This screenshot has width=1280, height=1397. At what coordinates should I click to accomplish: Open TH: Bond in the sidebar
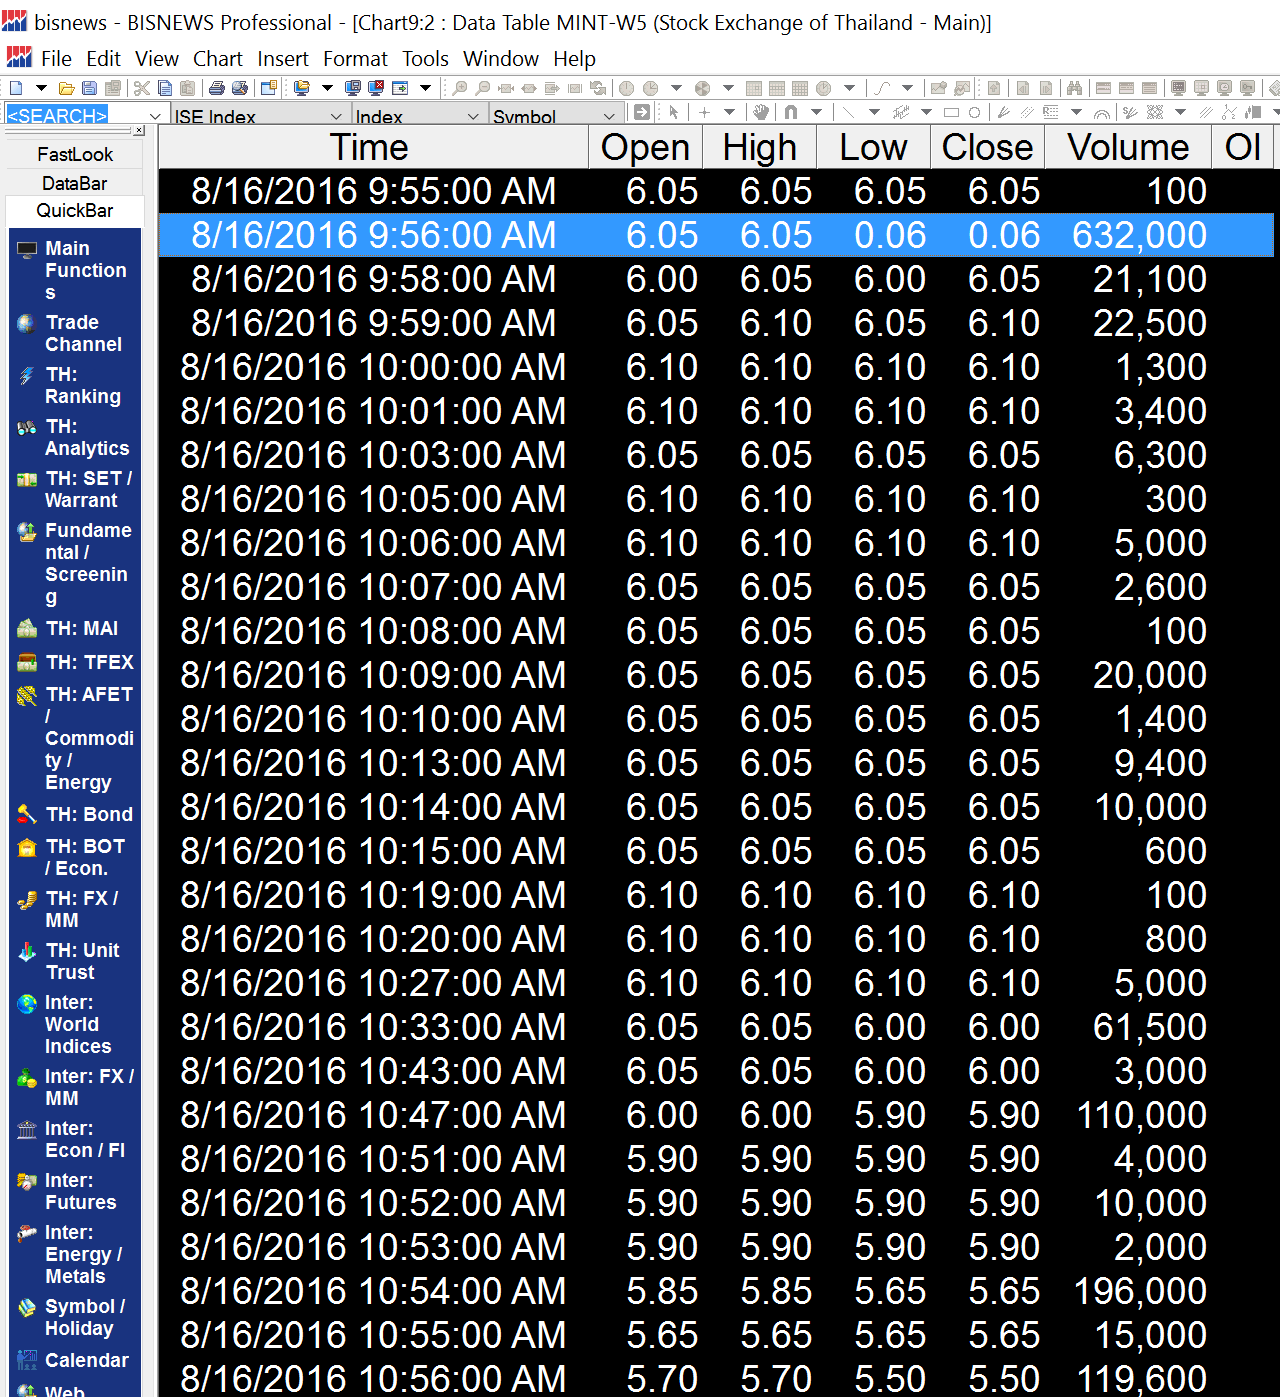click(x=88, y=814)
